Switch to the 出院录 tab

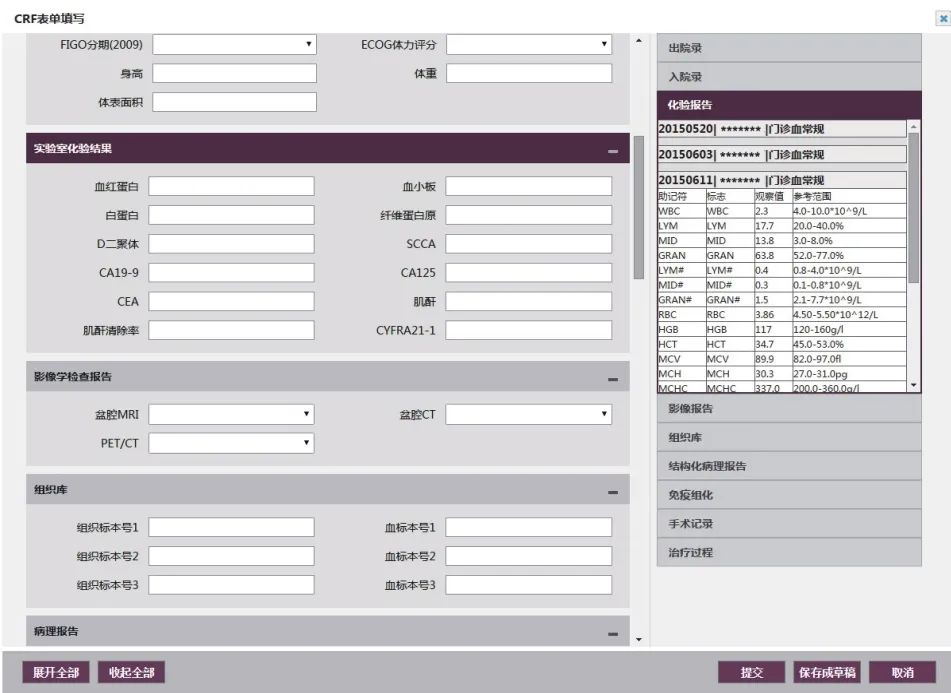[x=788, y=48]
